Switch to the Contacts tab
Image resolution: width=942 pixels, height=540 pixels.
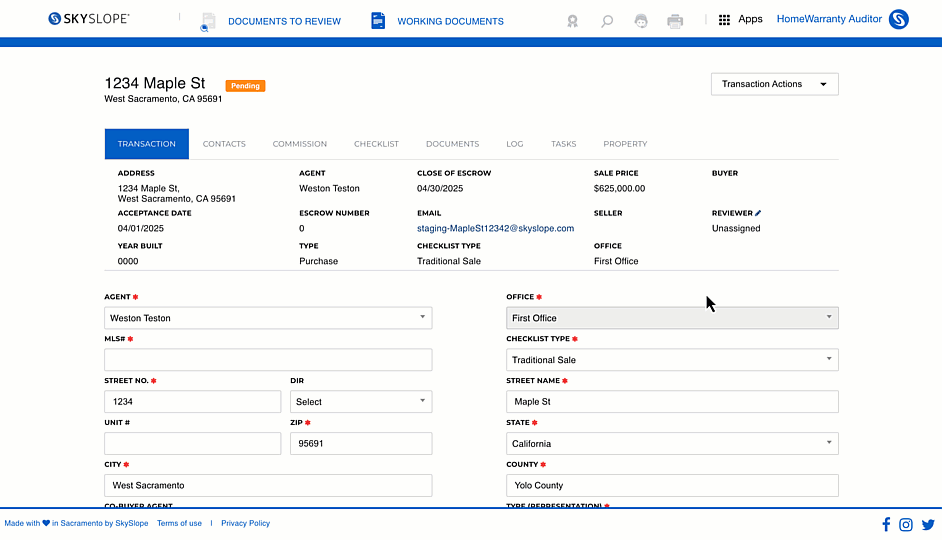(x=224, y=144)
